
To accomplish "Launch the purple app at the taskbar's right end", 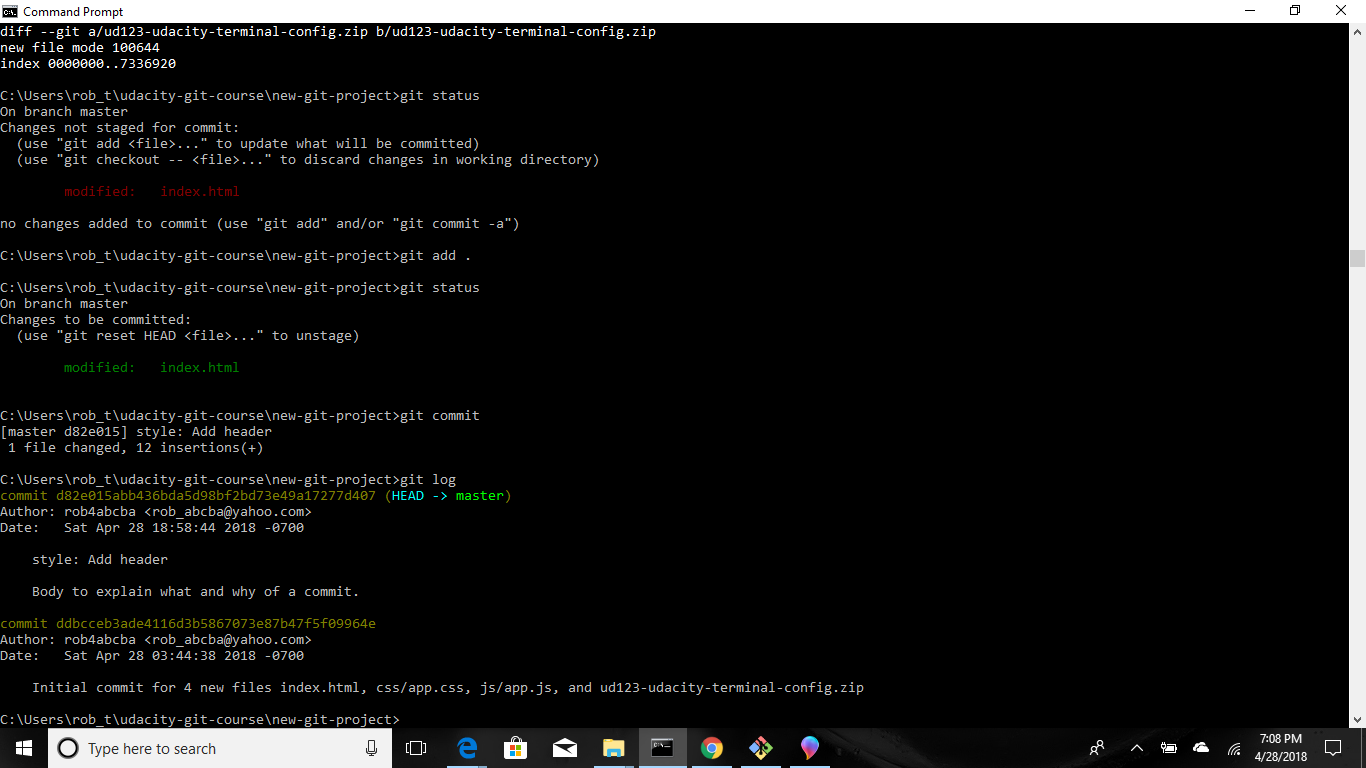I will click(x=809, y=747).
